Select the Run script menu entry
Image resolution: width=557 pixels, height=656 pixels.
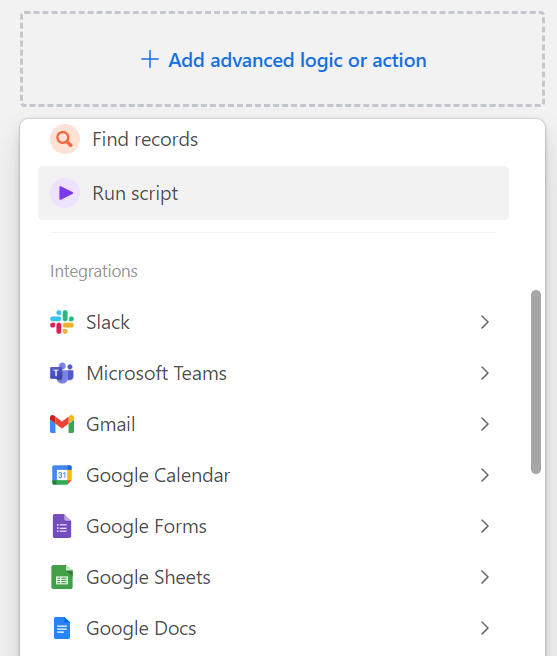click(273, 193)
